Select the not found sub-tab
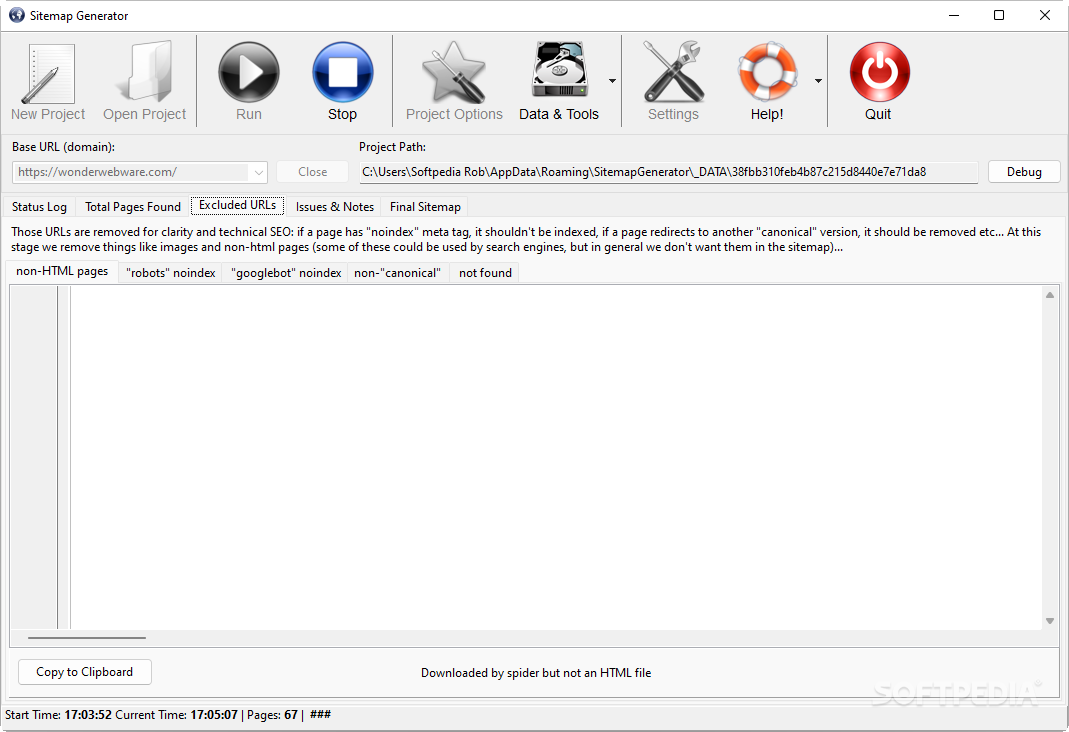 485,273
